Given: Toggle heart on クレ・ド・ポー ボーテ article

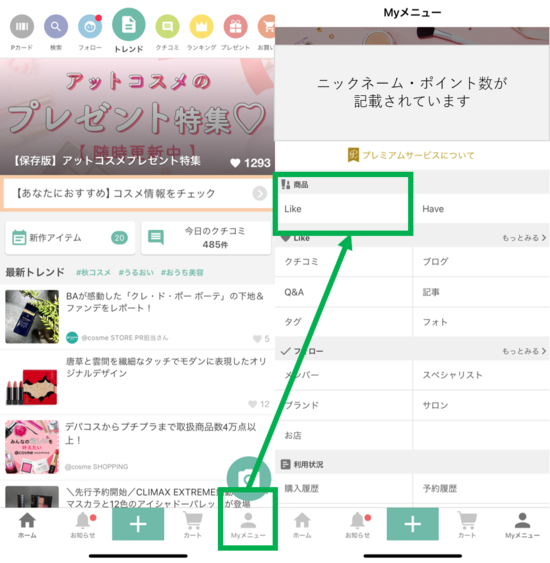Looking at the screenshot, I should click(257, 339).
